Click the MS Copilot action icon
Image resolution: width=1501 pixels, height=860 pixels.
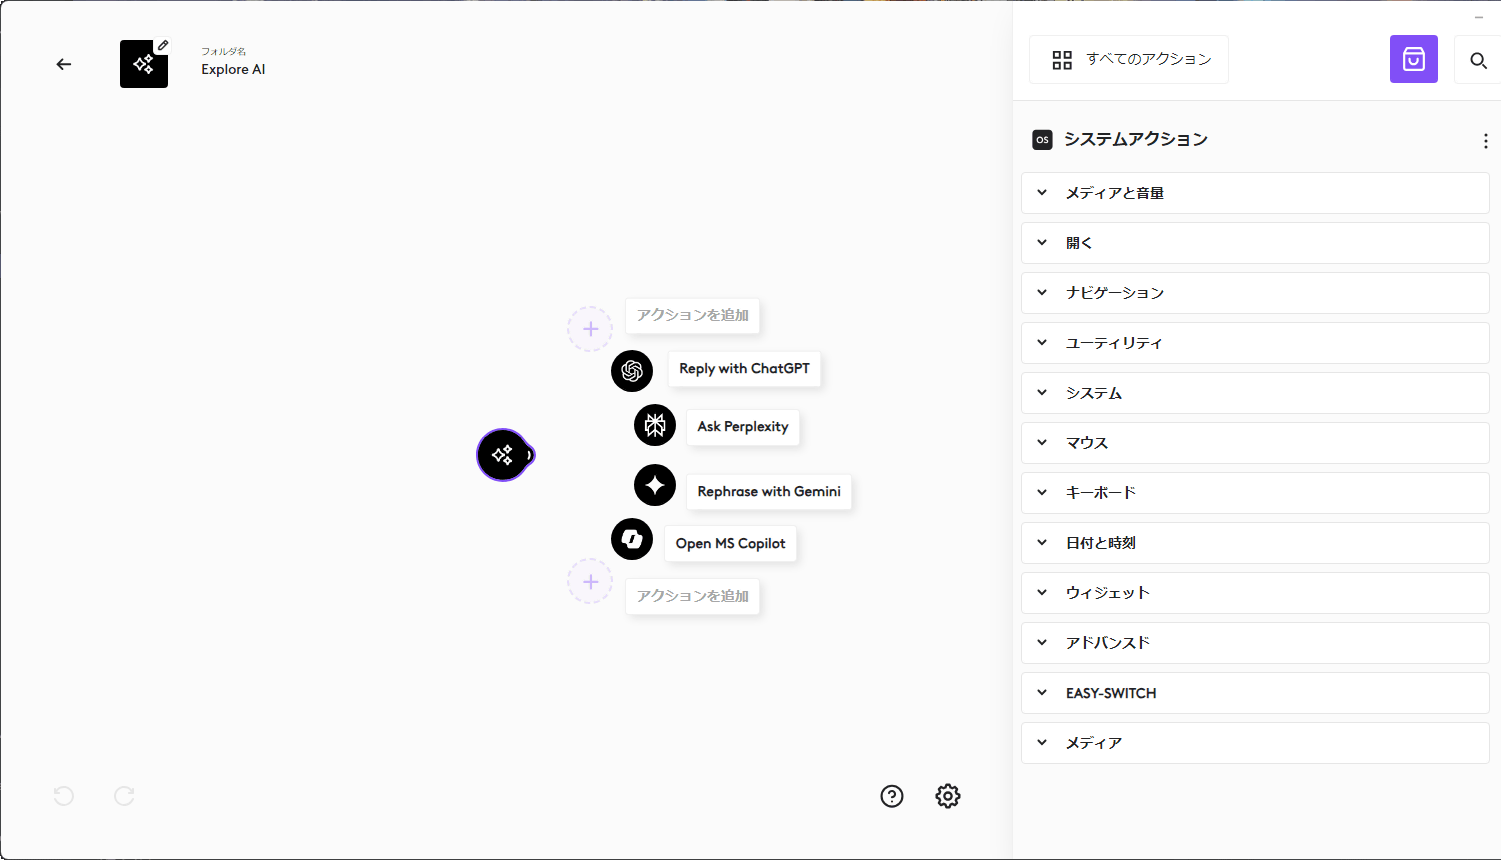click(632, 539)
